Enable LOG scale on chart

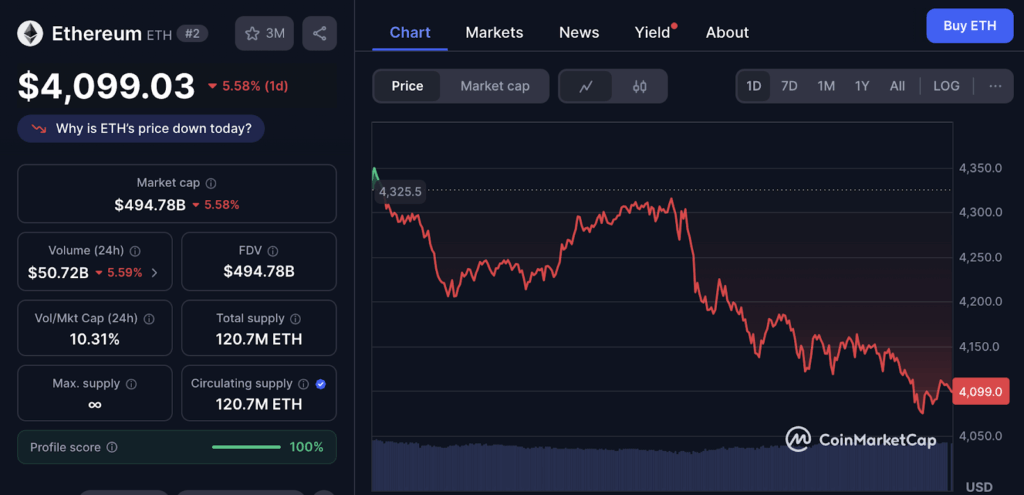[946, 86]
